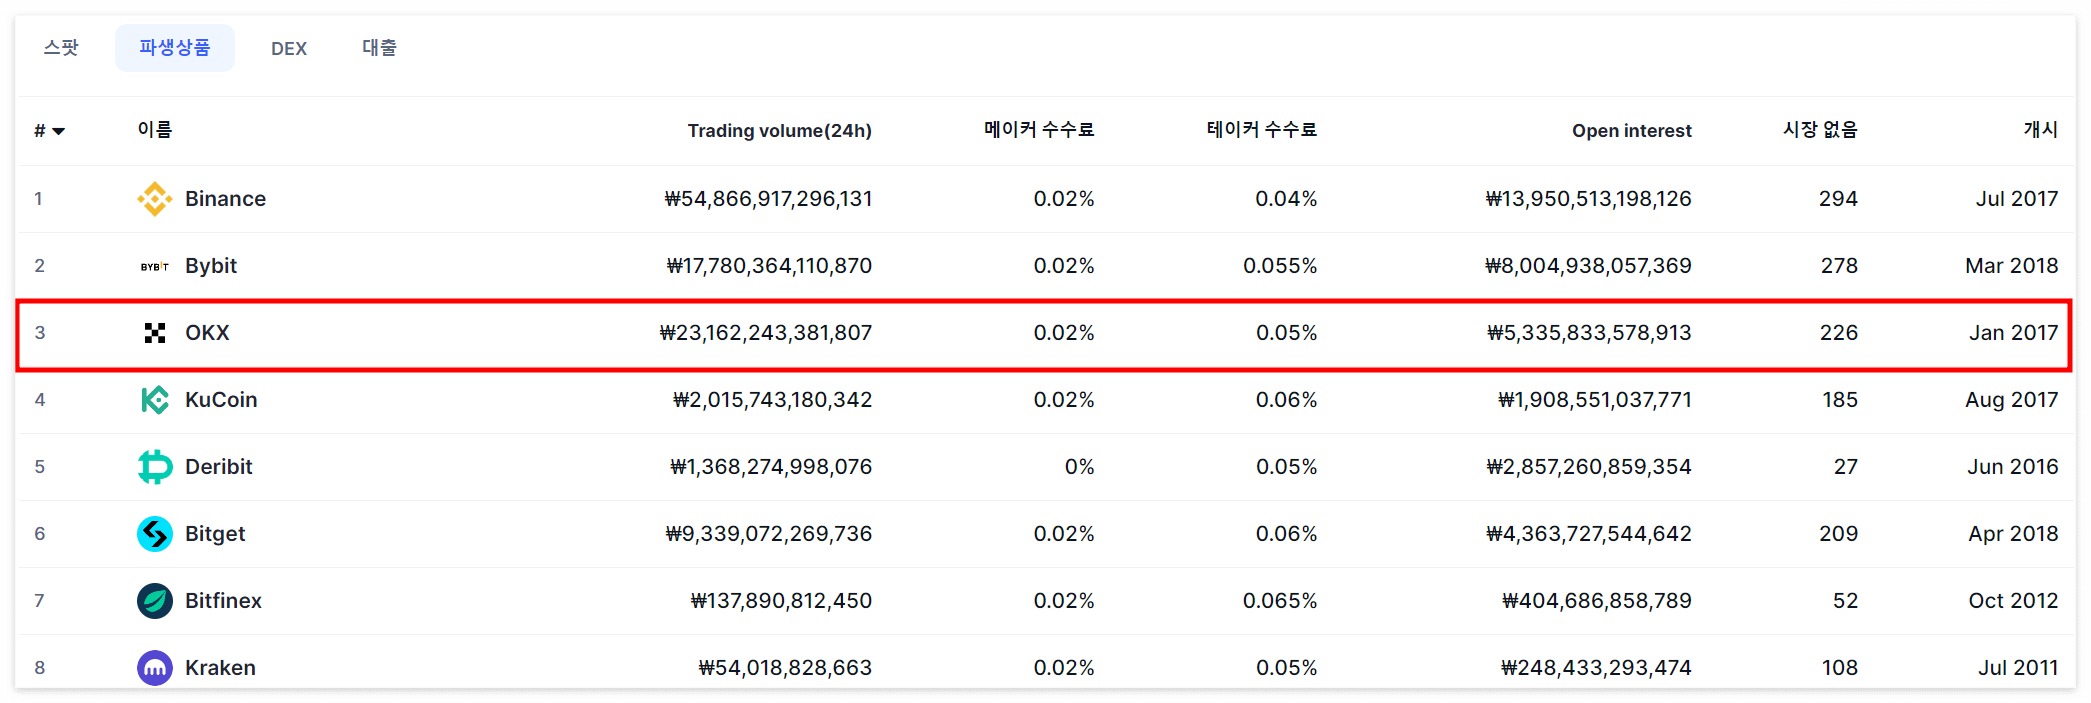Click Kraken open interest ₩248,433,293,474
The width and height of the screenshot is (2091, 703).
point(1596,668)
